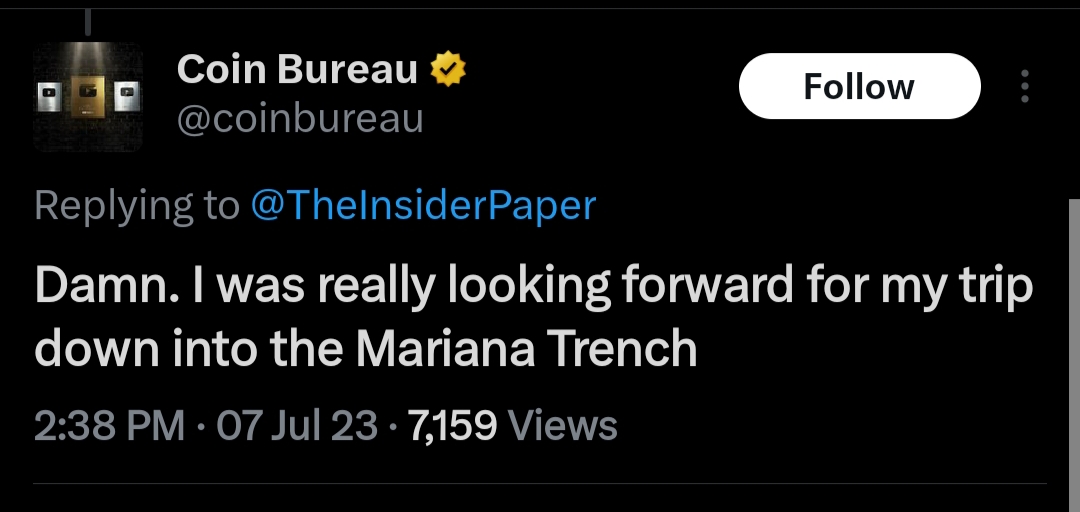
Task: Click the gold play button plaque in avatar
Action: (x=87, y=95)
